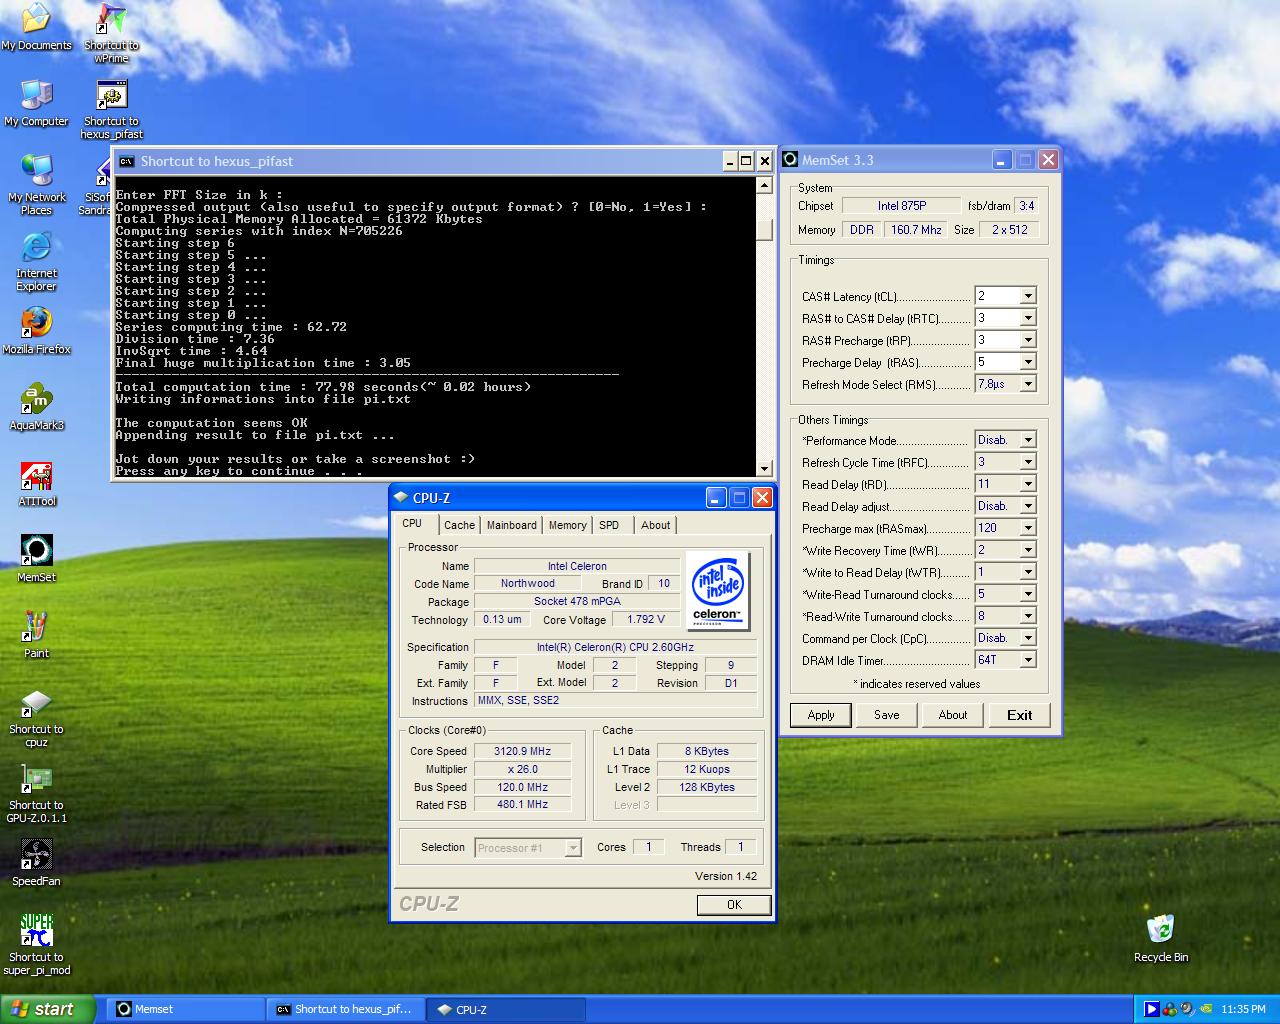Launch the SpeedFan desktop icon

coord(36,863)
